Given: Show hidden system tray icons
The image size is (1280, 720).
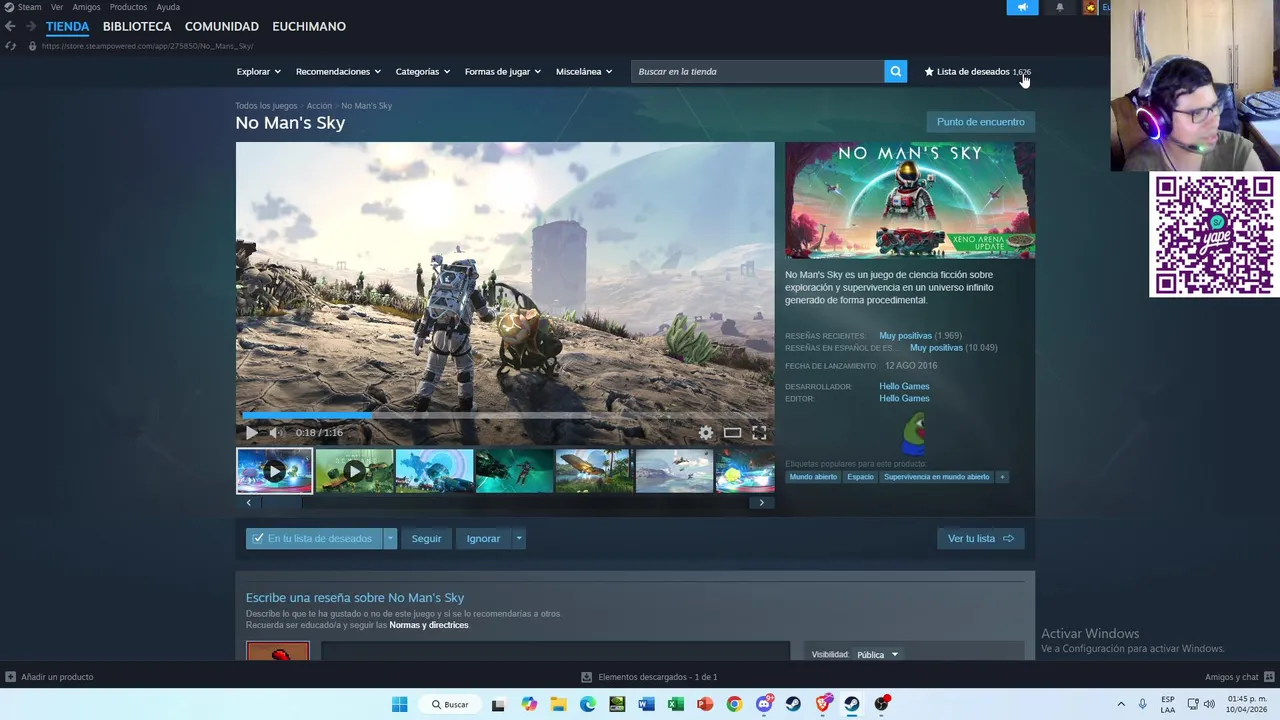Looking at the screenshot, I should [x=1121, y=704].
